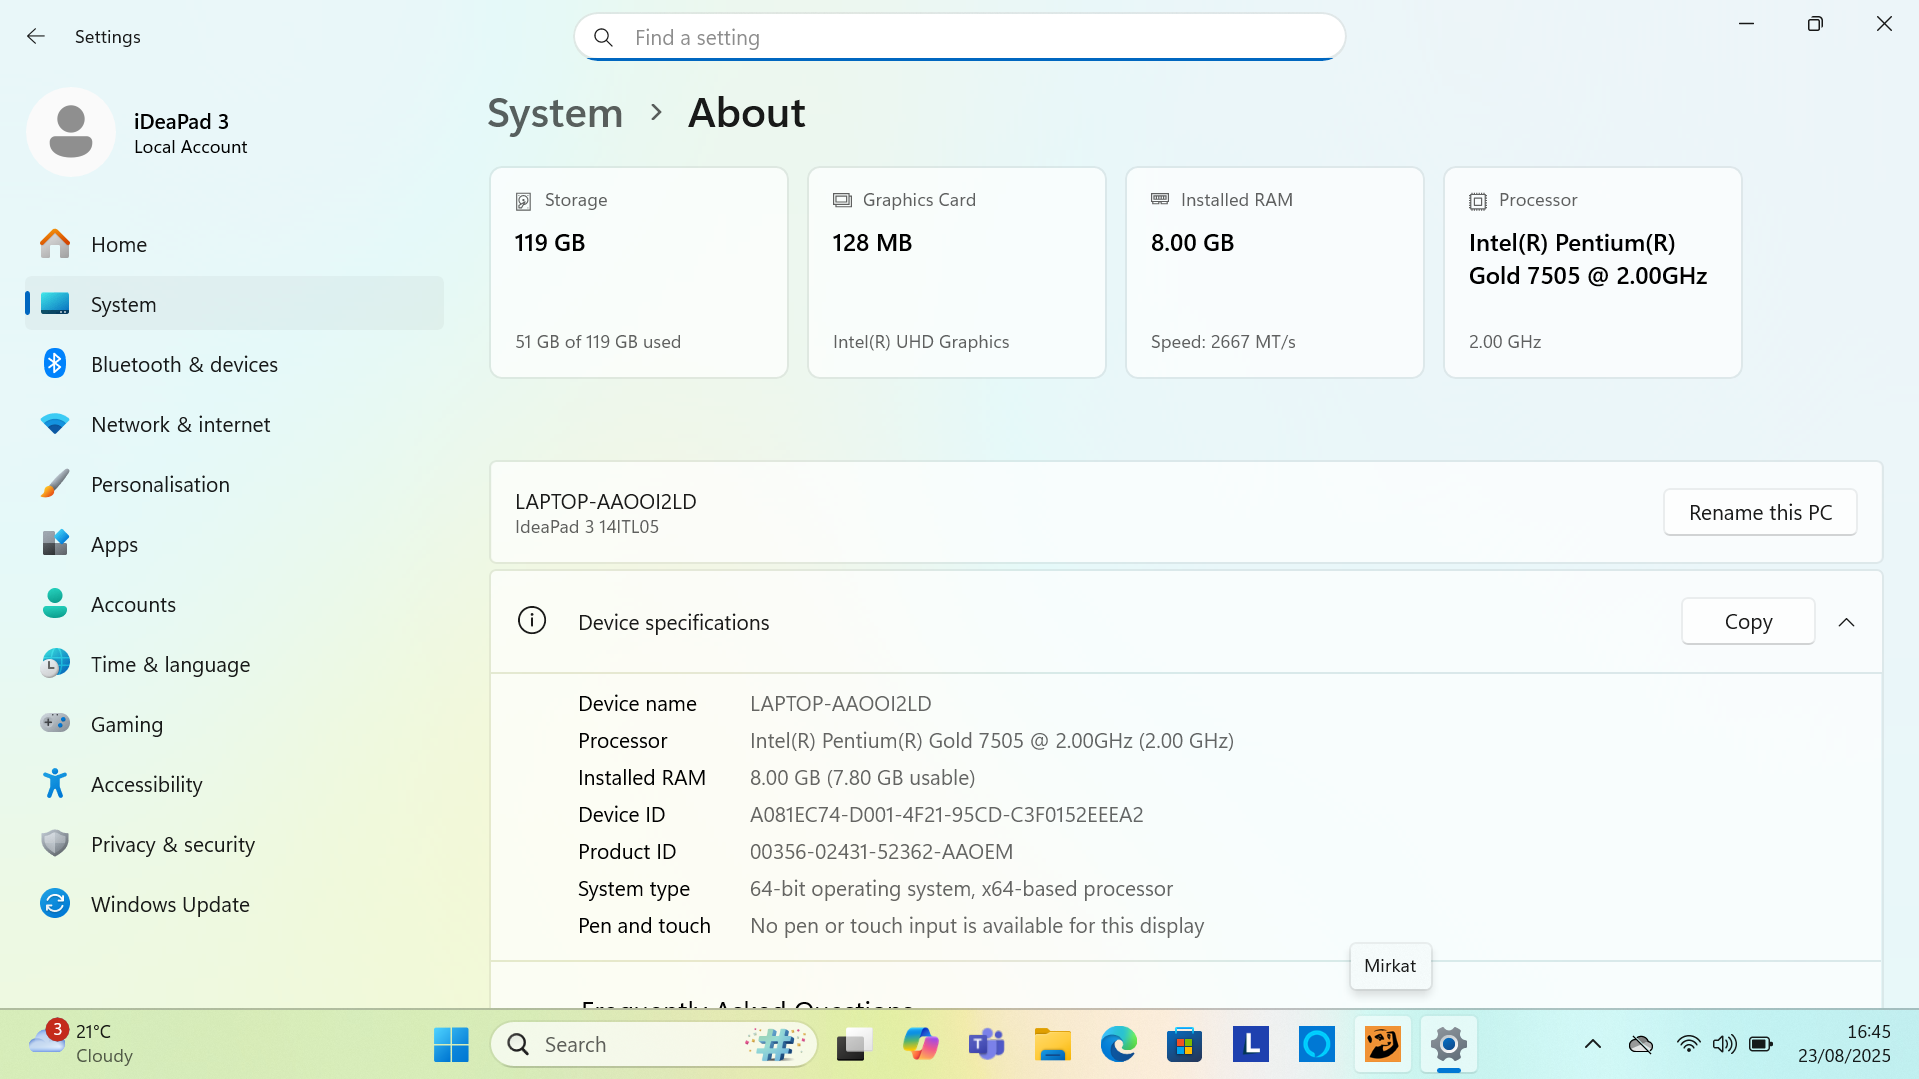Open Bluetooth & devices settings
The width and height of the screenshot is (1919, 1079).
(184, 364)
